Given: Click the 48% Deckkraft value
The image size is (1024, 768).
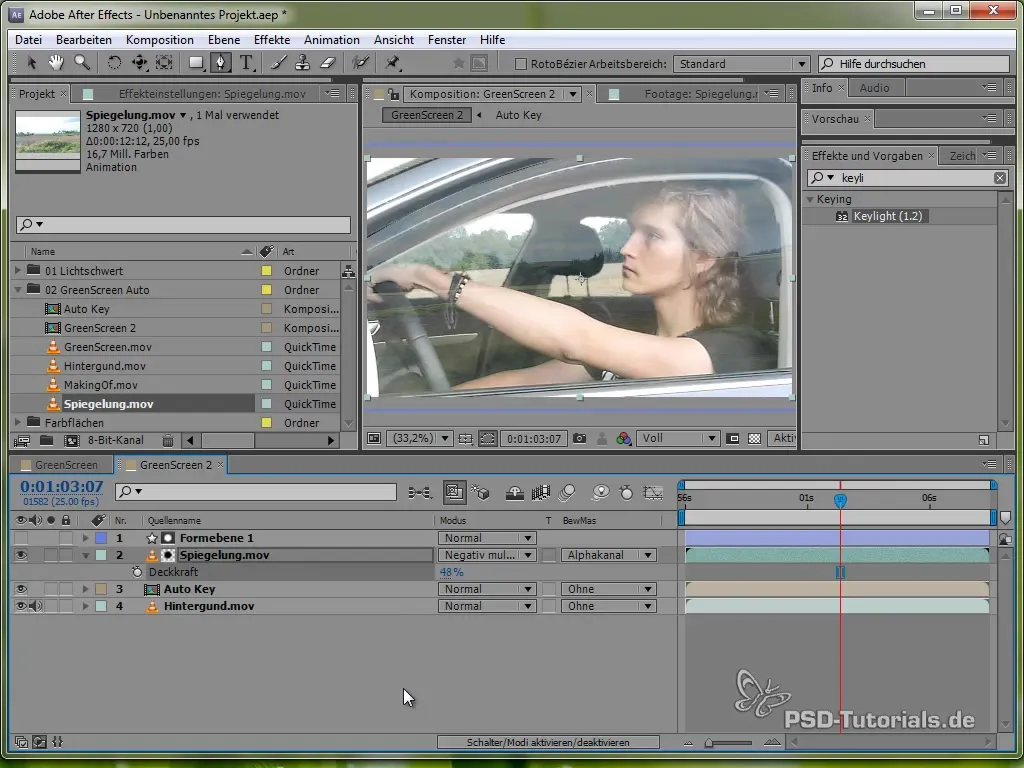Looking at the screenshot, I should [451, 572].
